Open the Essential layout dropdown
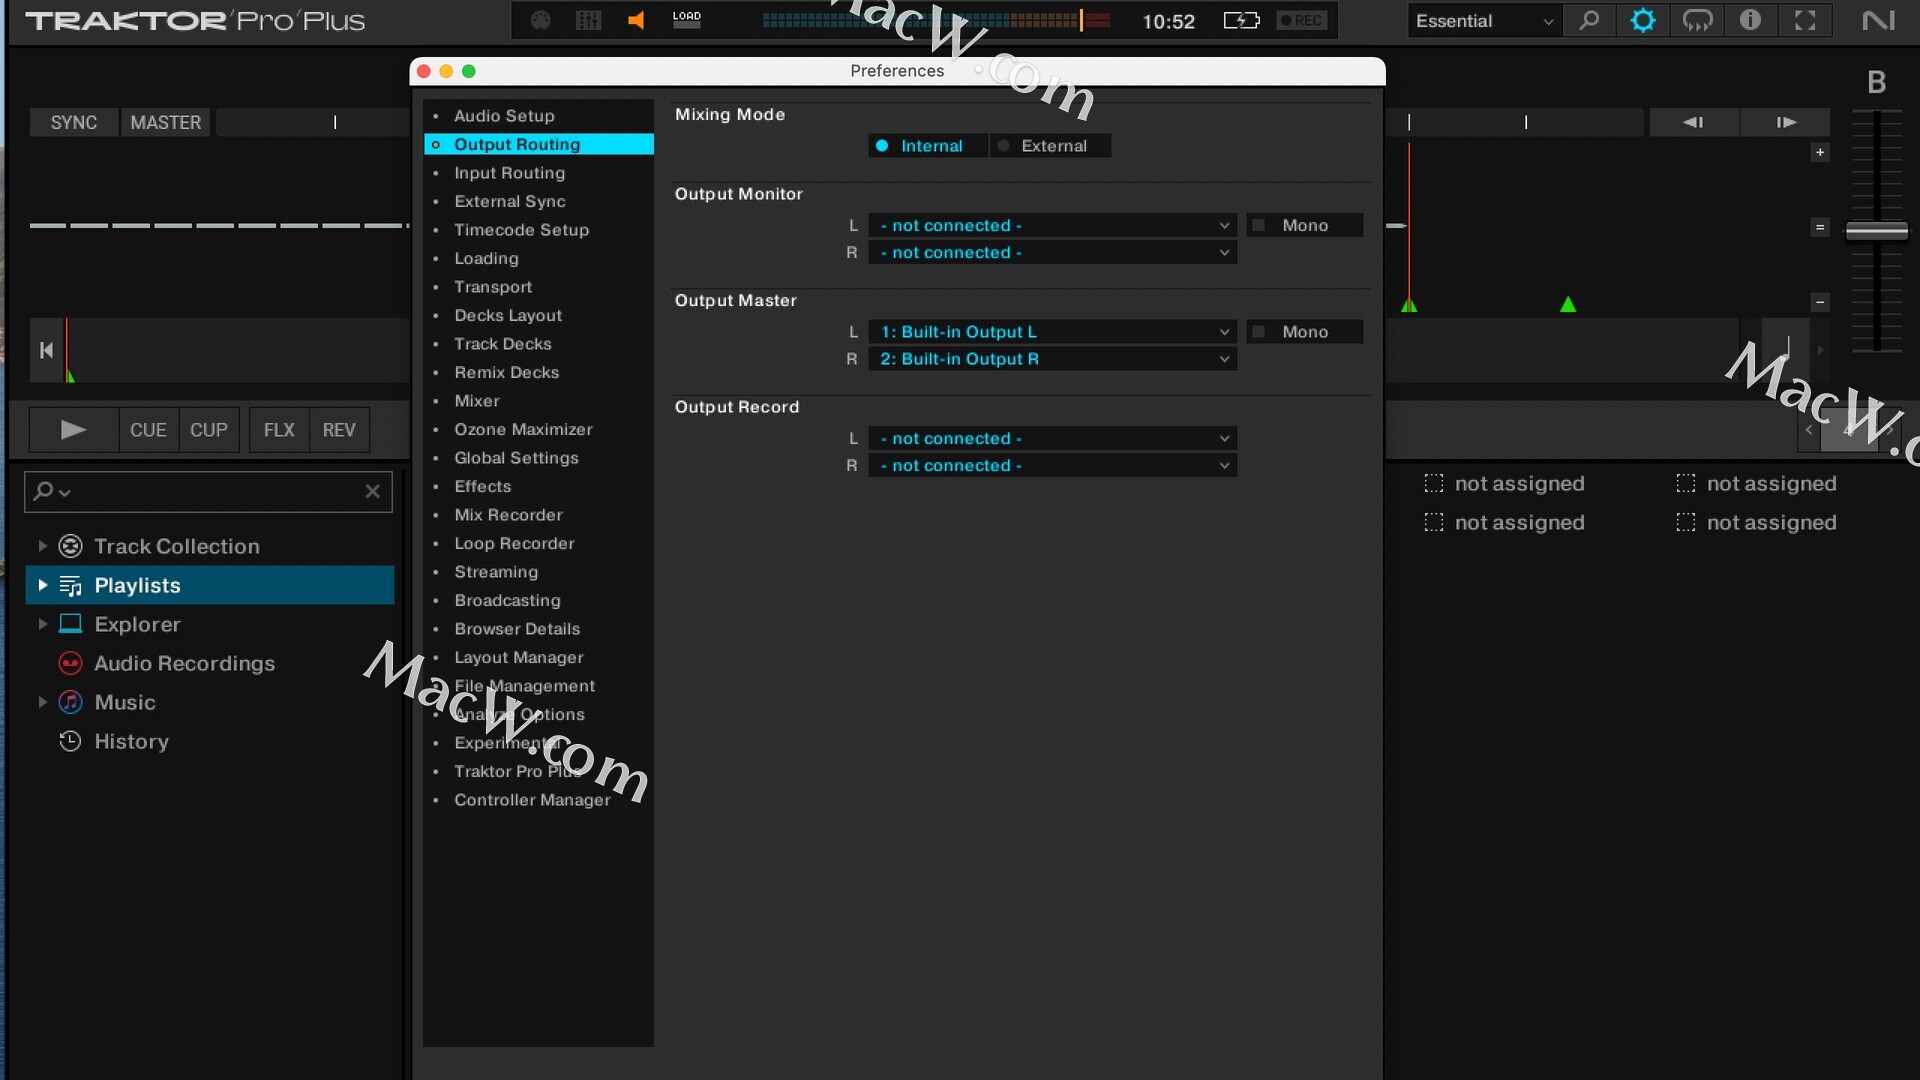Image resolution: width=1920 pixels, height=1080 pixels. 1484,21
